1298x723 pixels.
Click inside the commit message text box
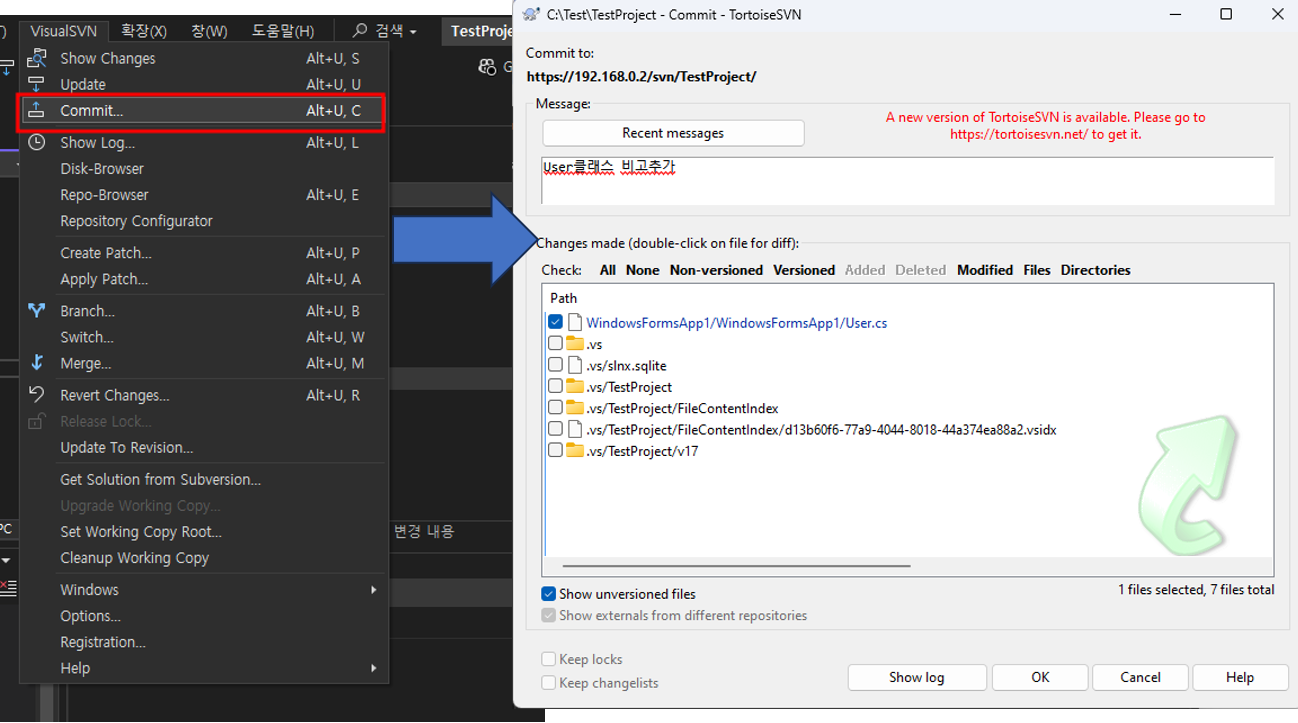pyautogui.click(x=908, y=180)
